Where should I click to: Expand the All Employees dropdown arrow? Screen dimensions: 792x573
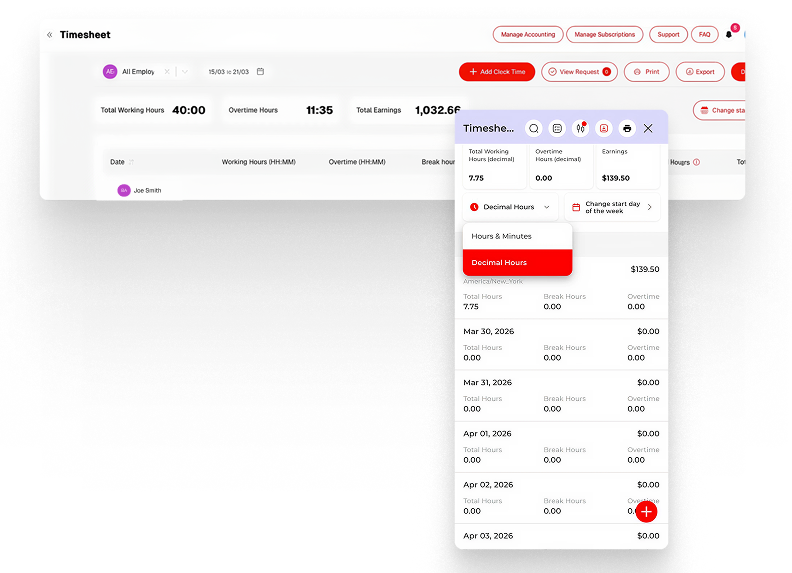pos(185,72)
